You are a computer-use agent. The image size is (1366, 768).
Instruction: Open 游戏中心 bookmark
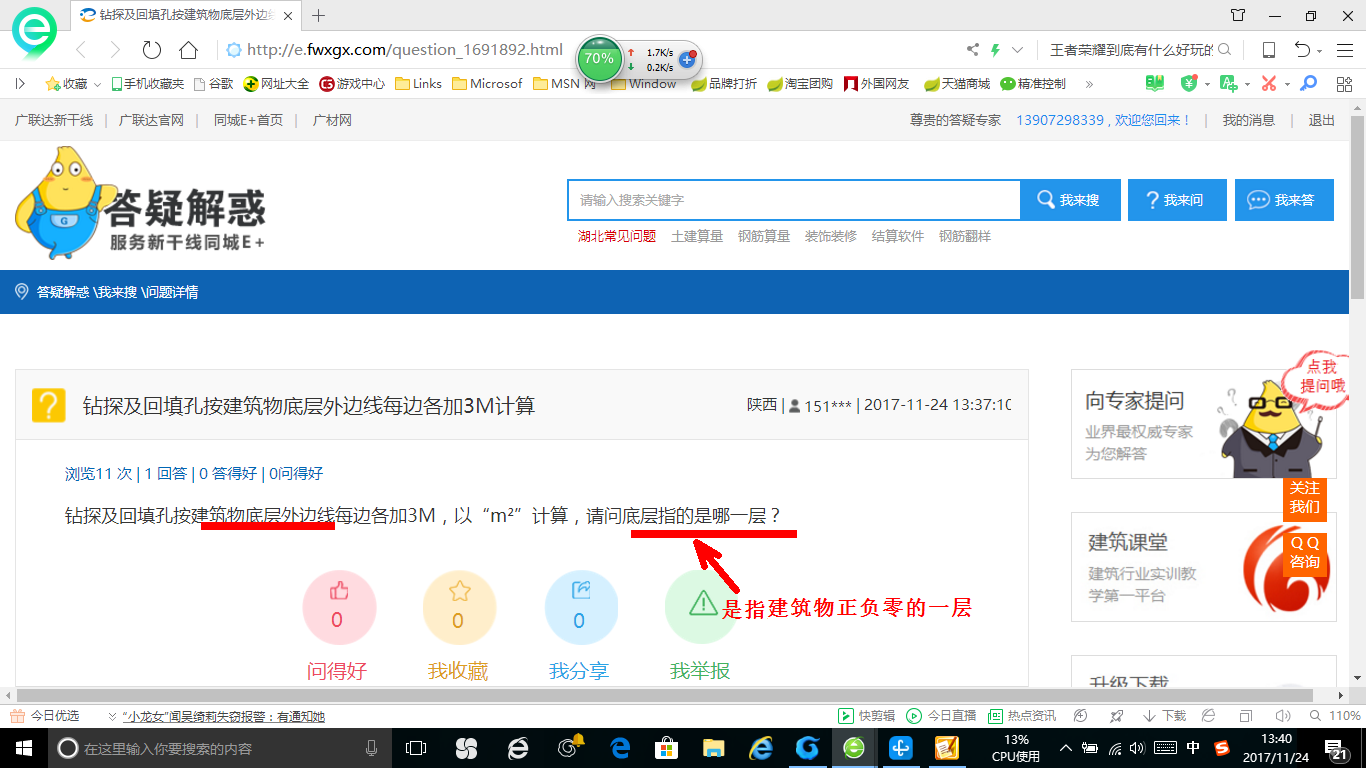(x=352, y=84)
